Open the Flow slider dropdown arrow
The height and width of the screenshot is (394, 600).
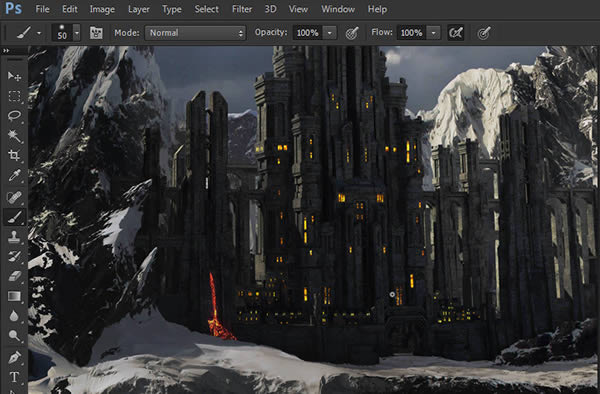tap(433, 33)
